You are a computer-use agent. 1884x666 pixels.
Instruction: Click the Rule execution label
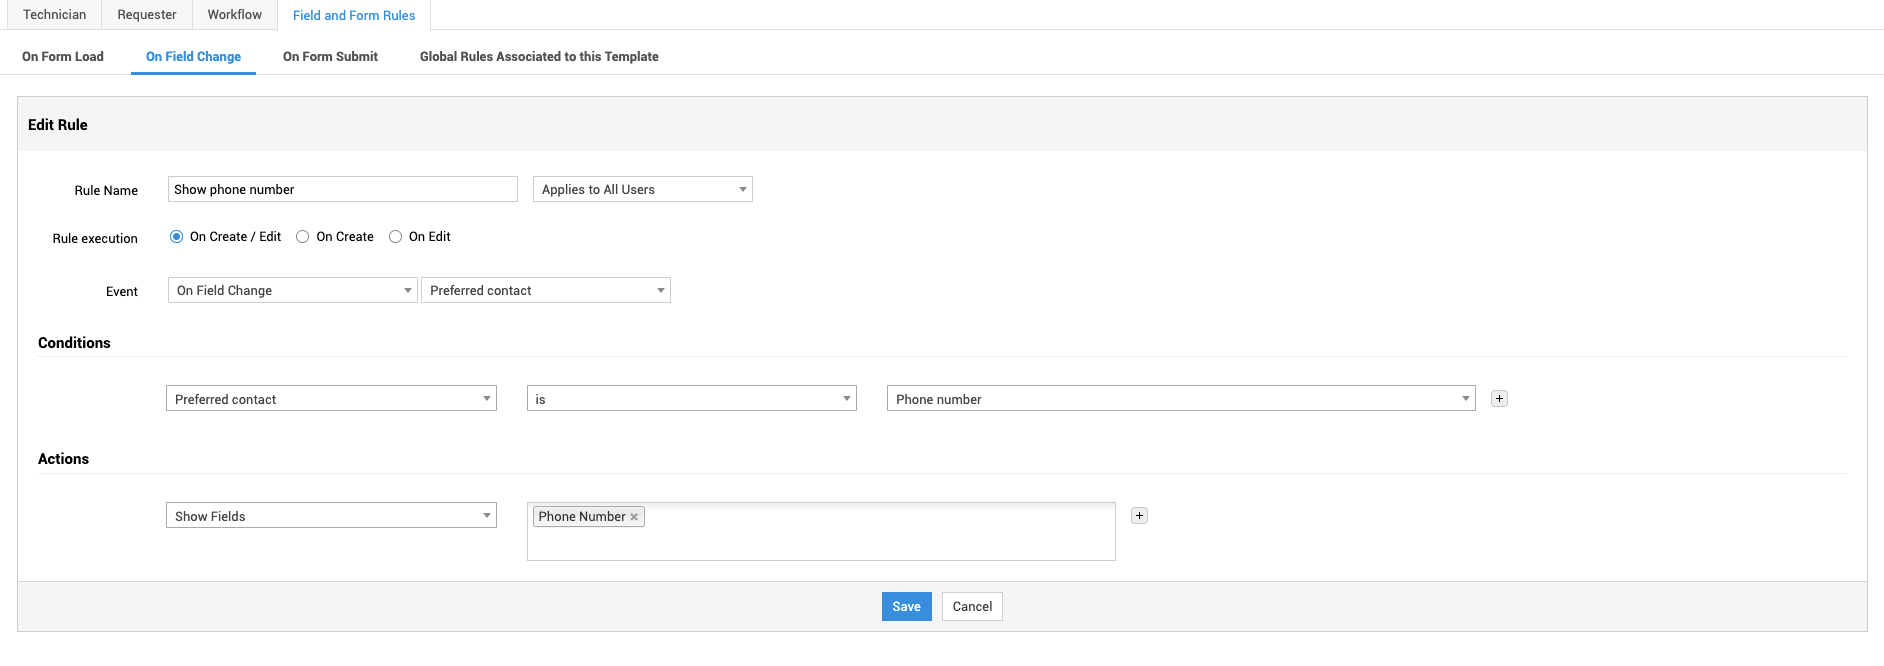point(95,239)
